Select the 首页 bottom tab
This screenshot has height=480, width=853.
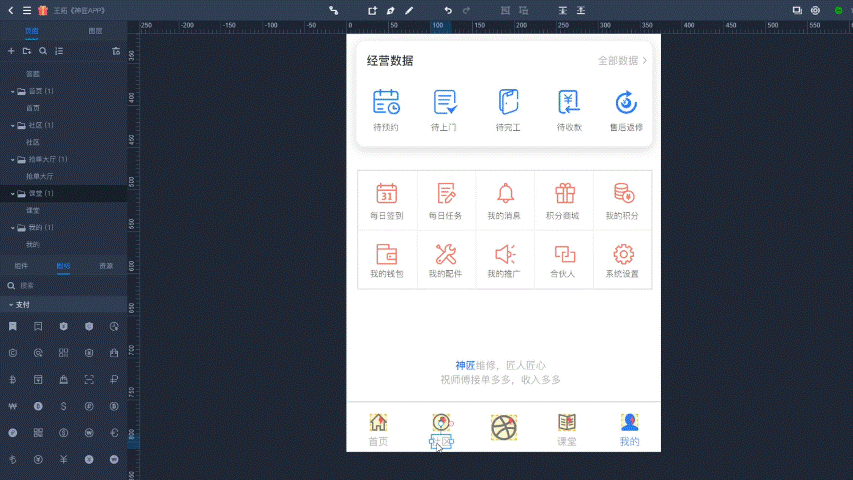pos(378,429)
